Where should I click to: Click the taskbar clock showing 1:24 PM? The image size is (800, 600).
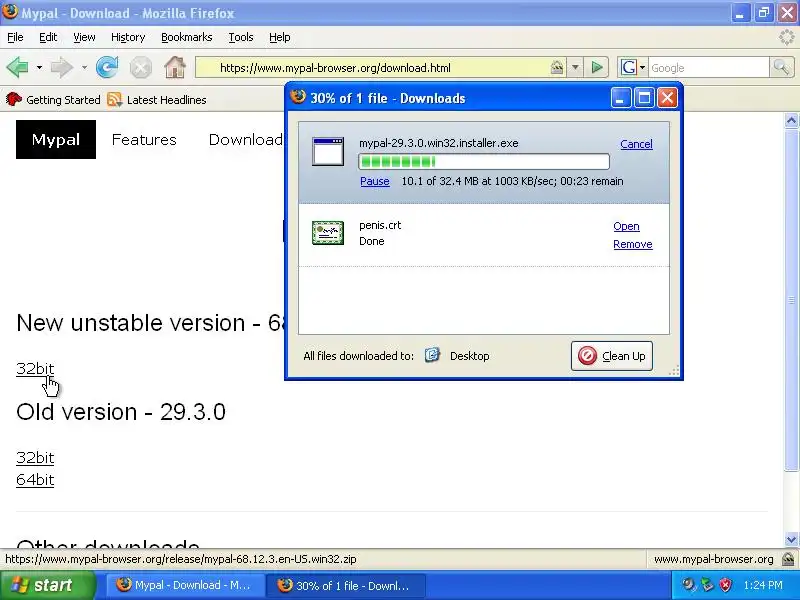point(763,585)
